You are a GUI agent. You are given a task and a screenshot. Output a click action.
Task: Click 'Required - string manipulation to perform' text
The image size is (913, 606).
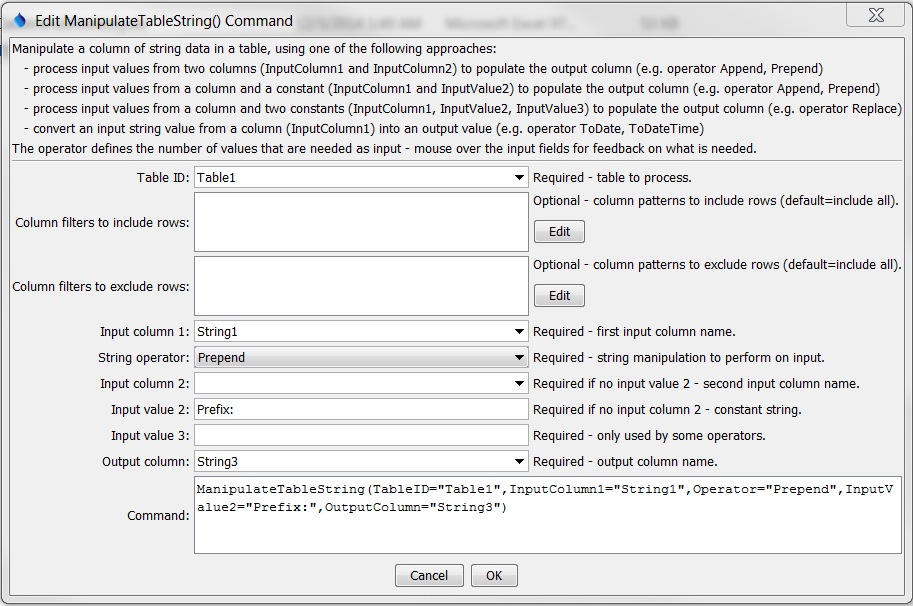[679, 357]
